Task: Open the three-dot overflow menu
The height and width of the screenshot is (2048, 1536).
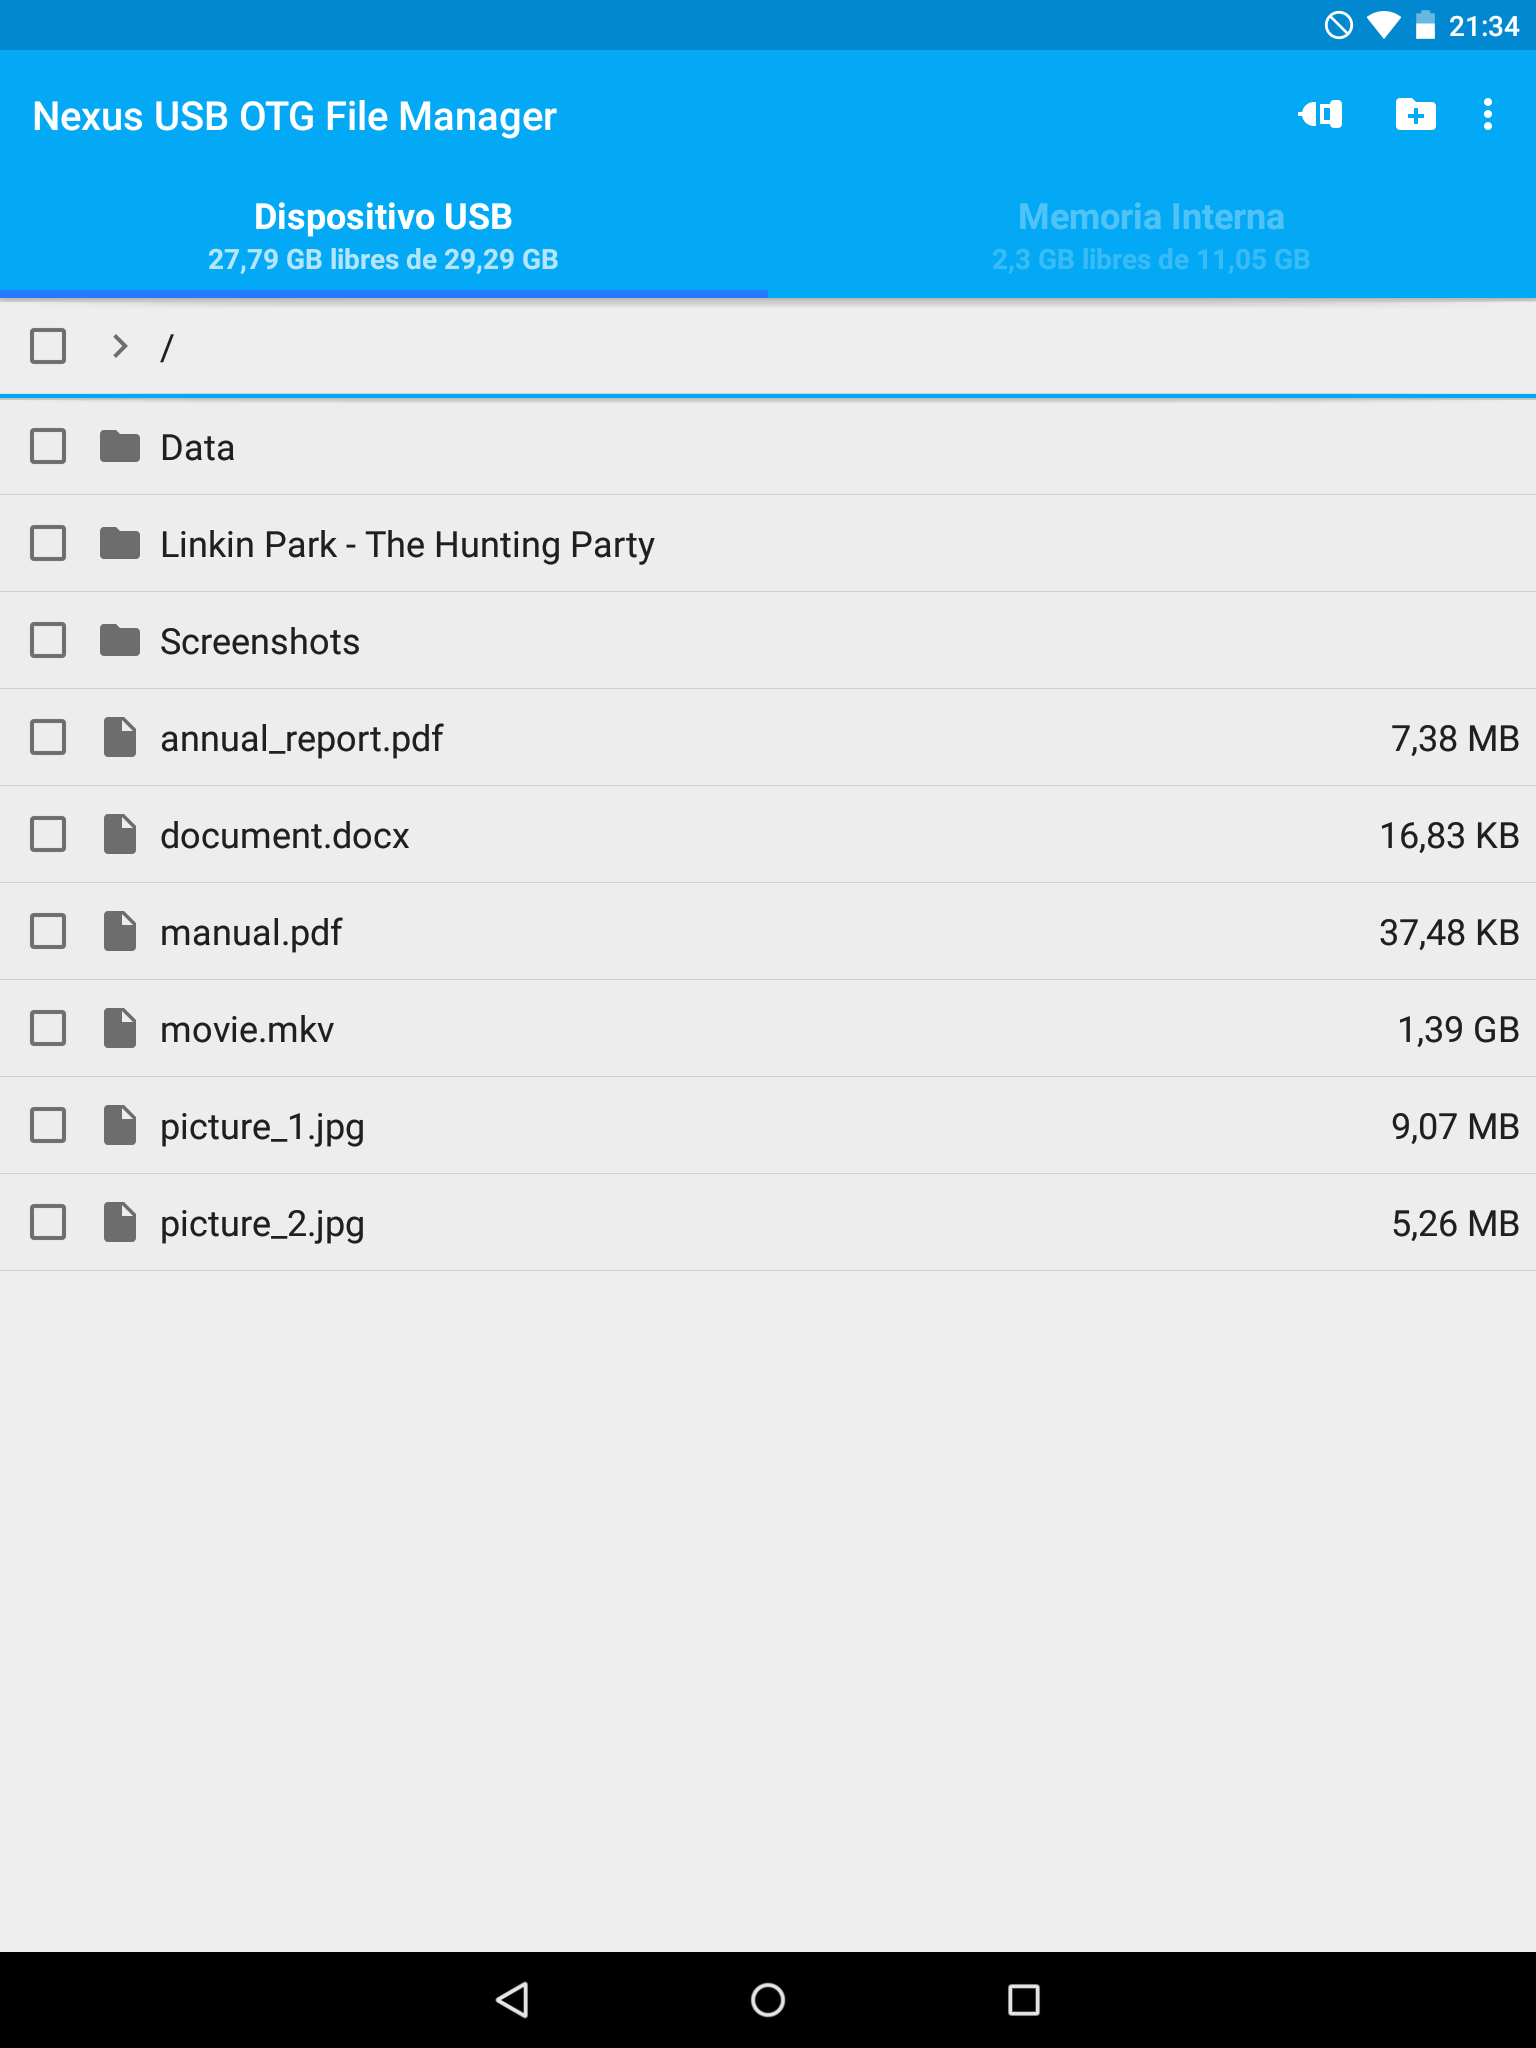Action: [x=1488, y=115]
